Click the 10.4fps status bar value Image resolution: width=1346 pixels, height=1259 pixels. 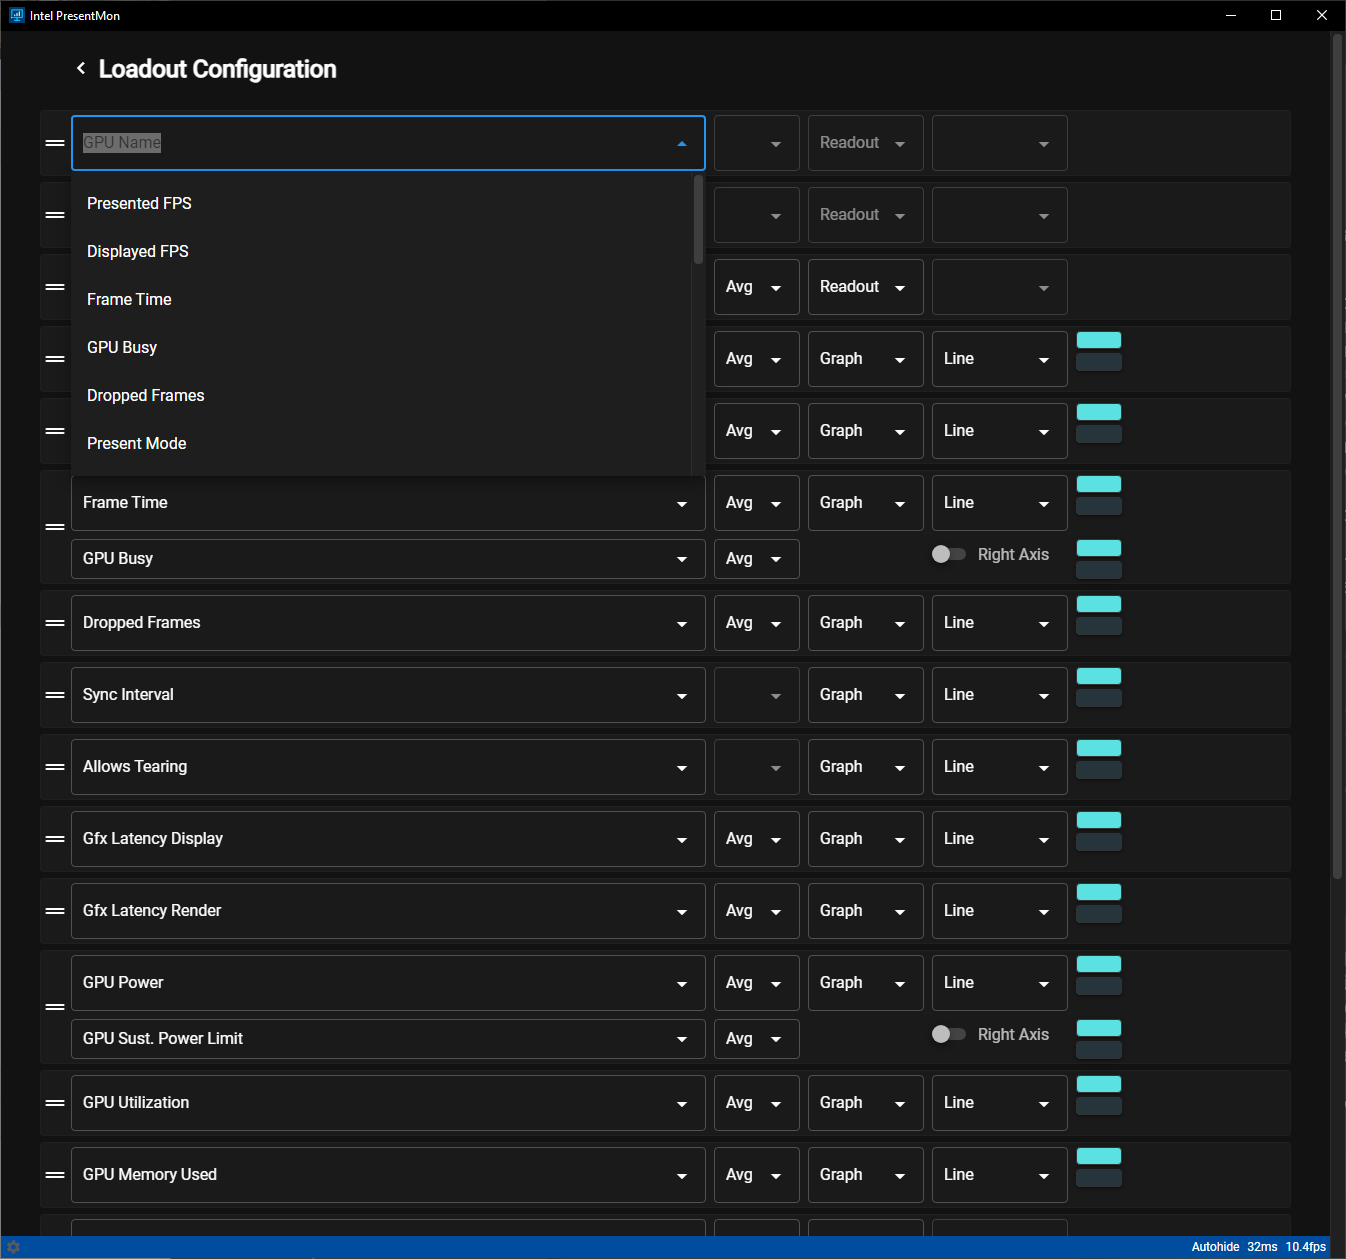coord(1306,1247)
